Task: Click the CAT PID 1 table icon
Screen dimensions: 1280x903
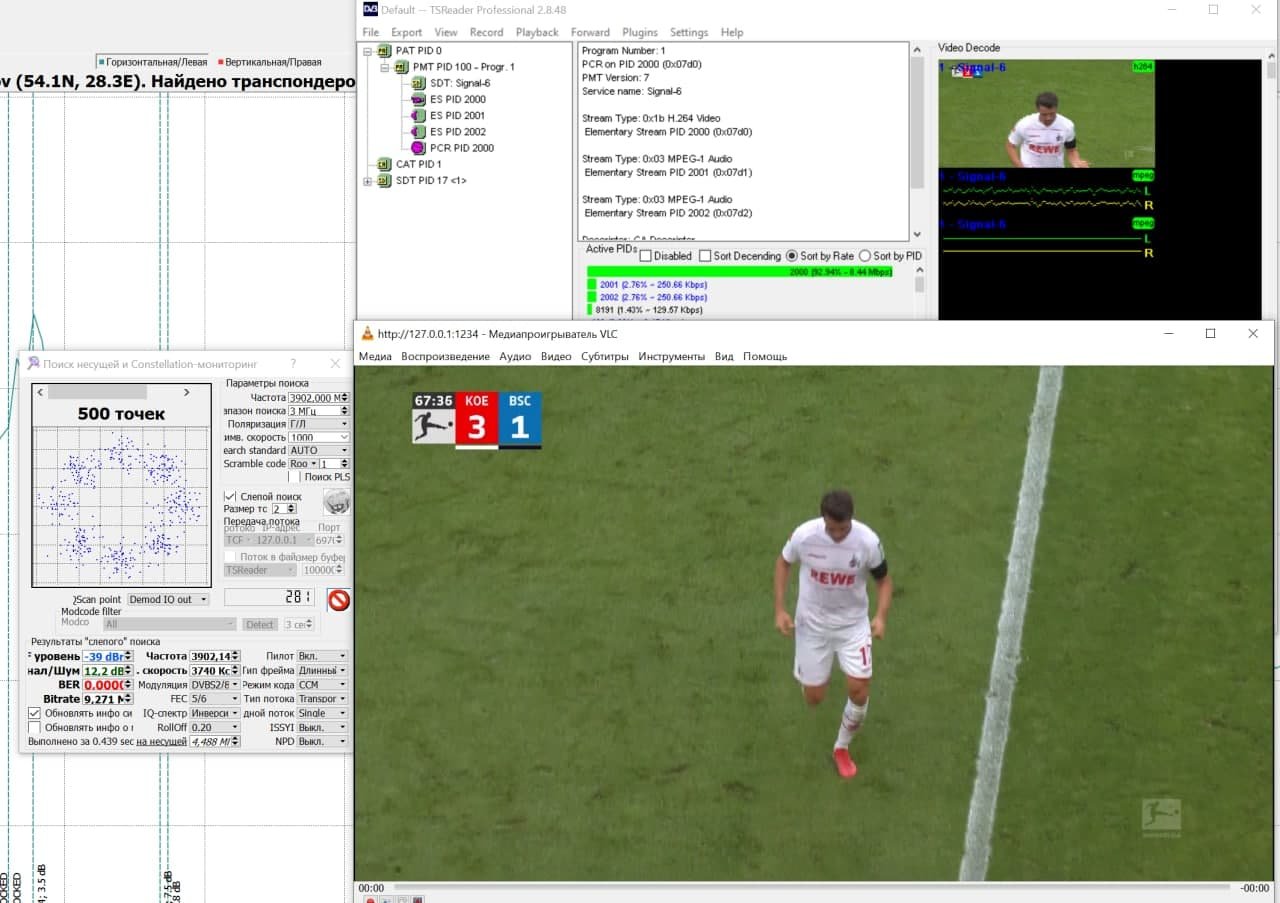Action: point(384,164)
